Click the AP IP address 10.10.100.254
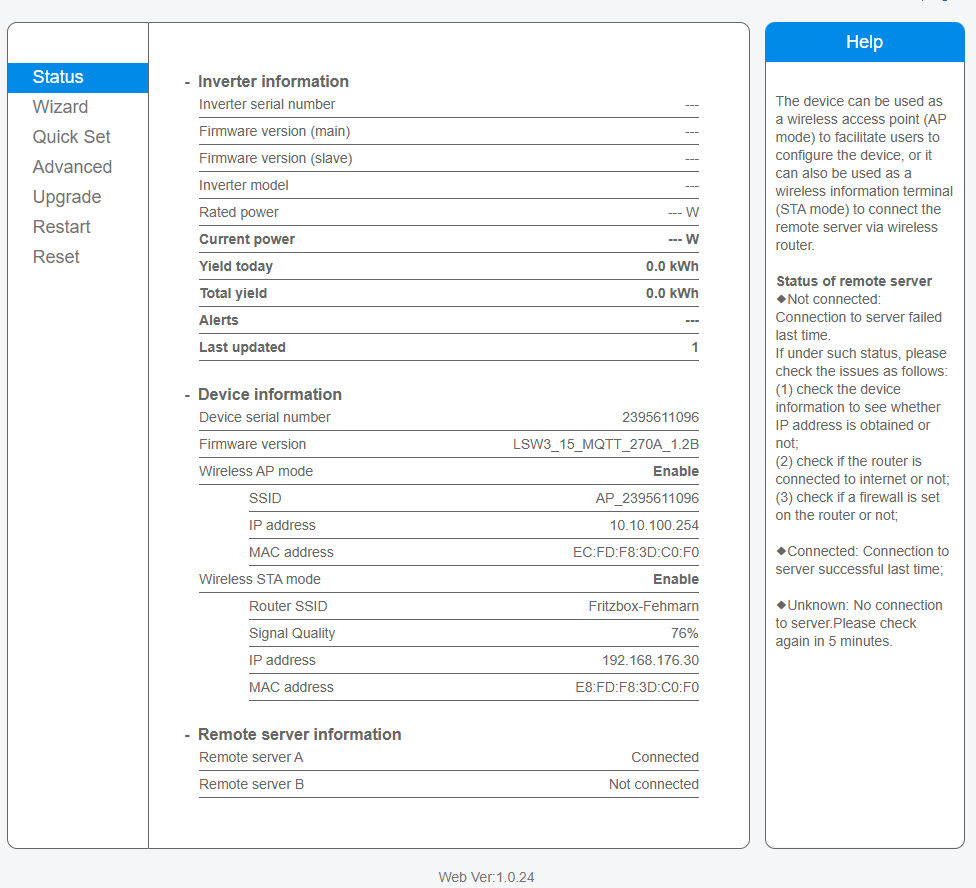Image resolution: width=976 pixels, height=888 pixels. point(654,525)
